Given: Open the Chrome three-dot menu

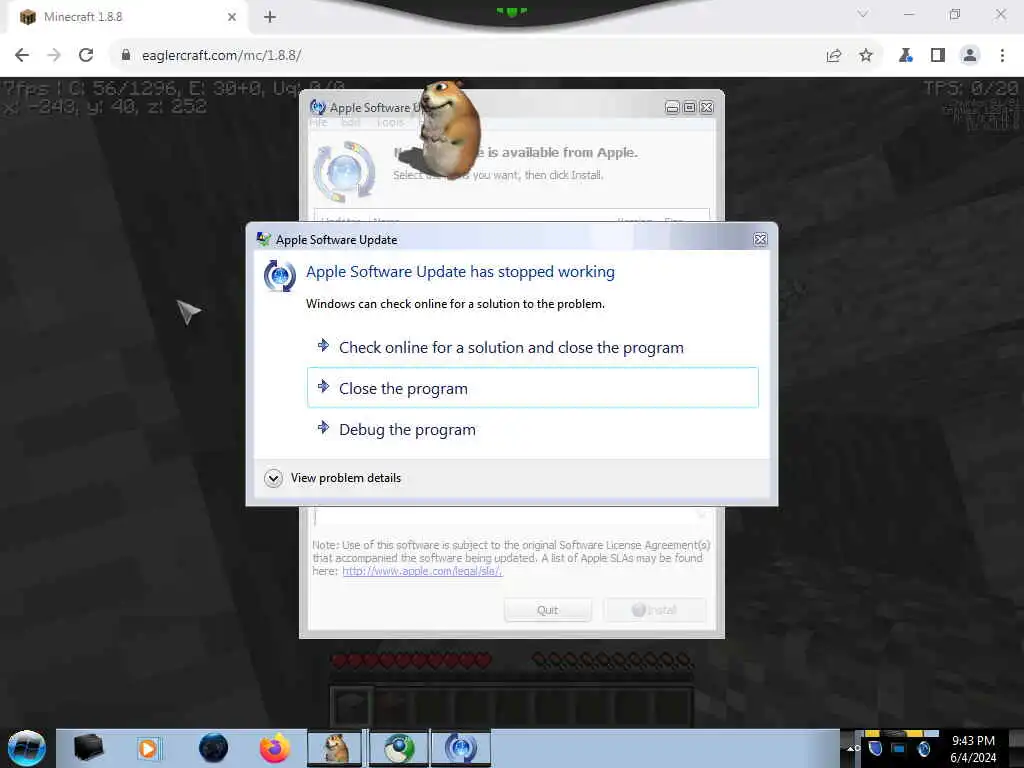Looking at the screenshot, I should click(1002, 56).
